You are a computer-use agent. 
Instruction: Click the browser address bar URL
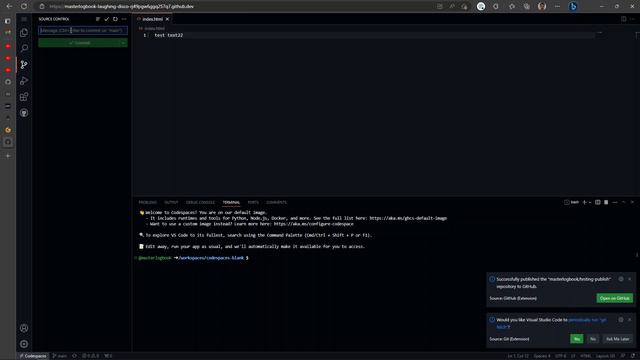(122, 7)
